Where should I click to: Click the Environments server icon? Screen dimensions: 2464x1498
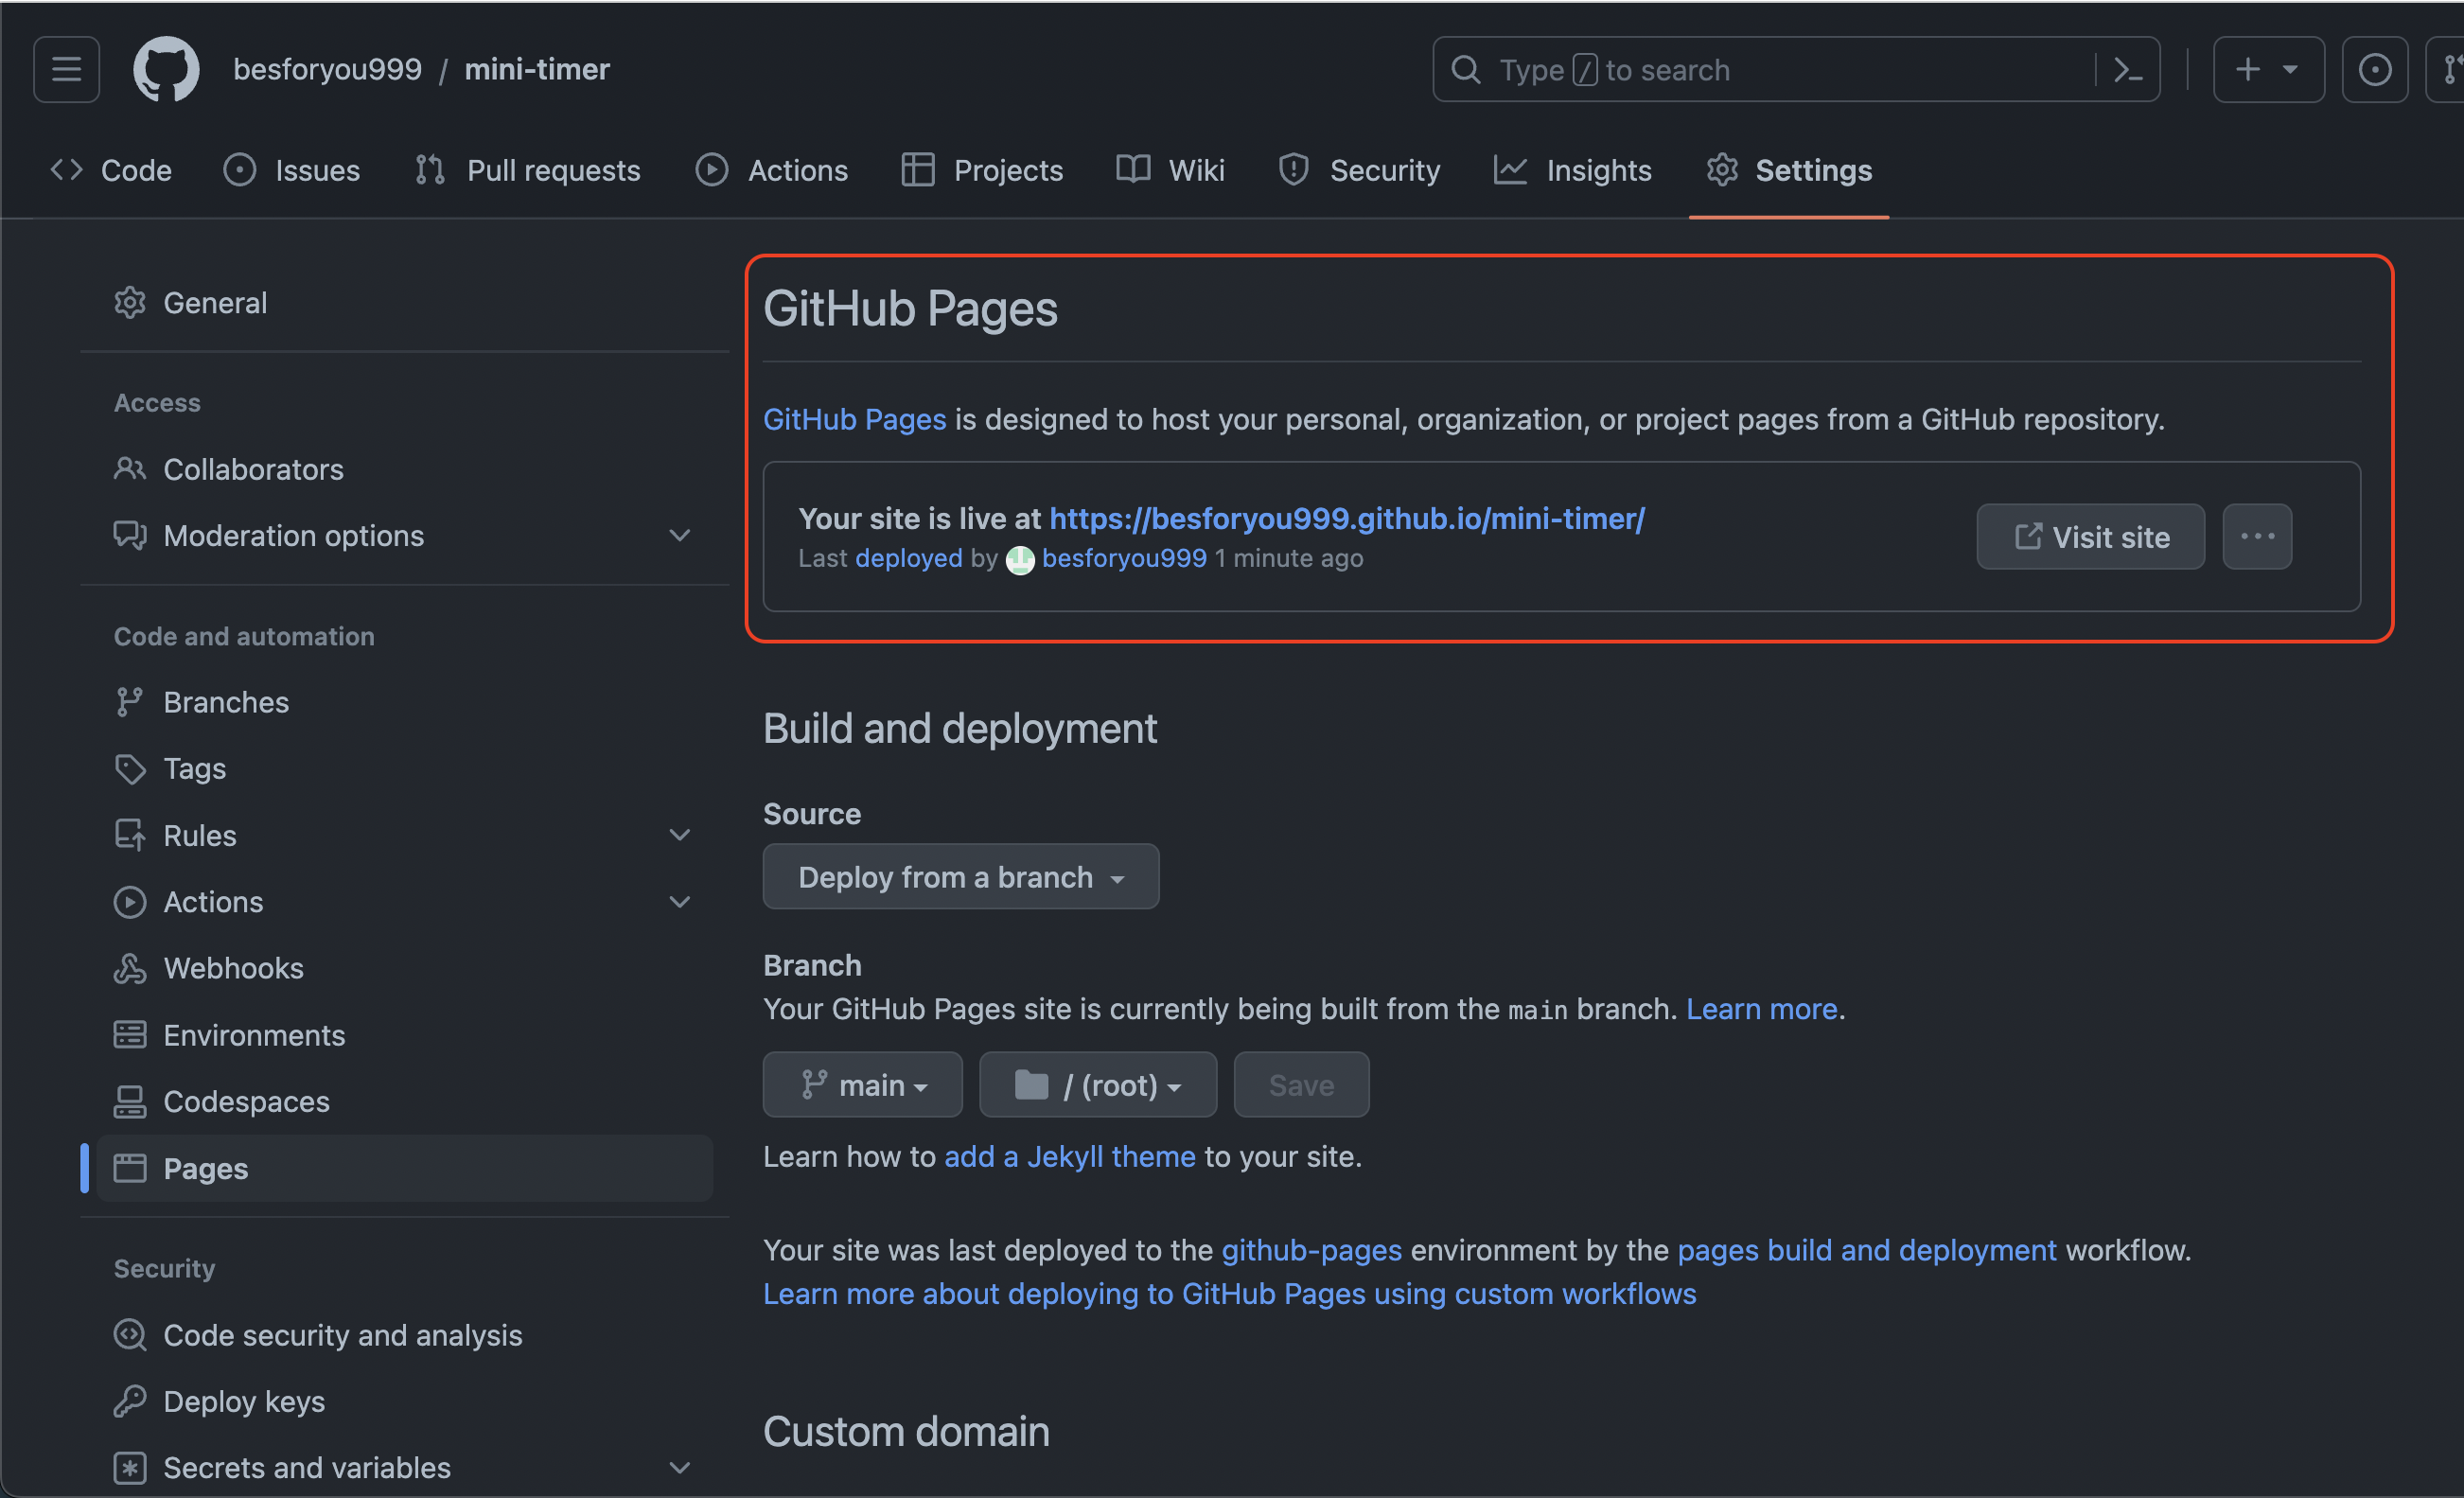(x=130, y=1035)
